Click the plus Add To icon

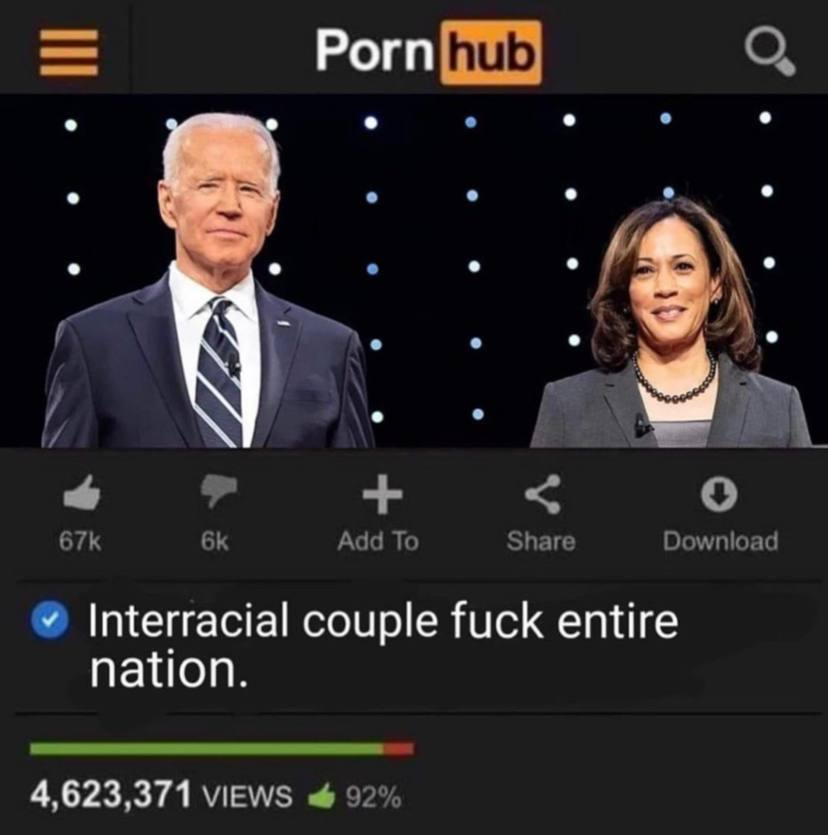coord(382,494)
